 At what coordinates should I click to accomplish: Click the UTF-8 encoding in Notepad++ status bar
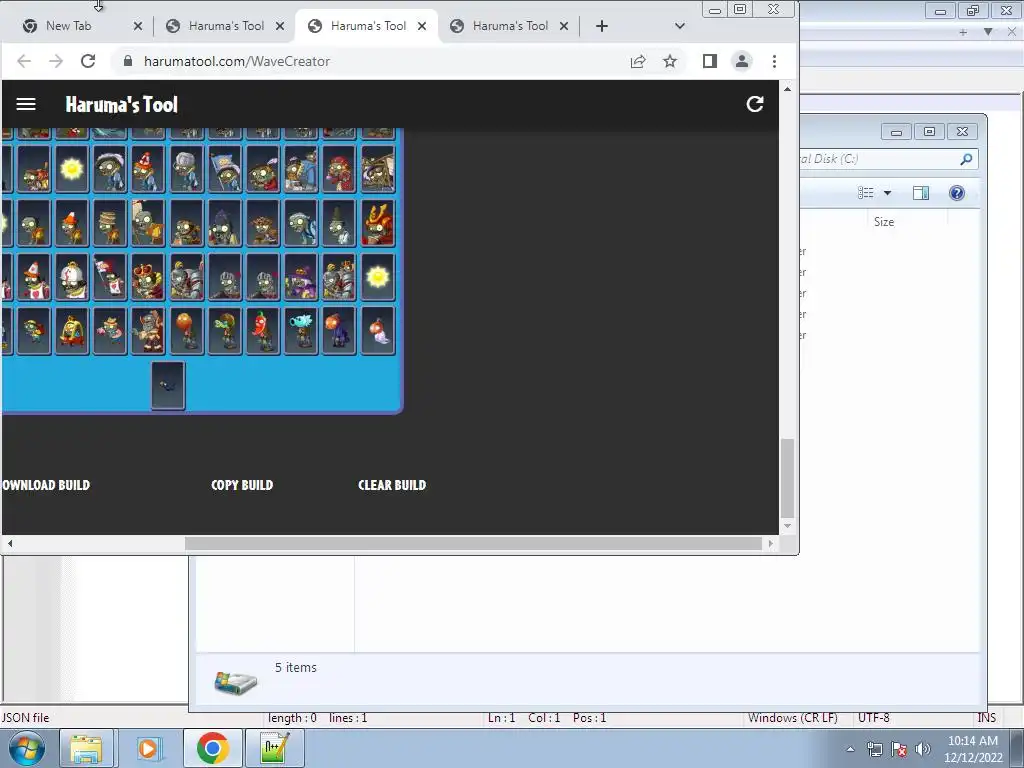tap(874, 718)
